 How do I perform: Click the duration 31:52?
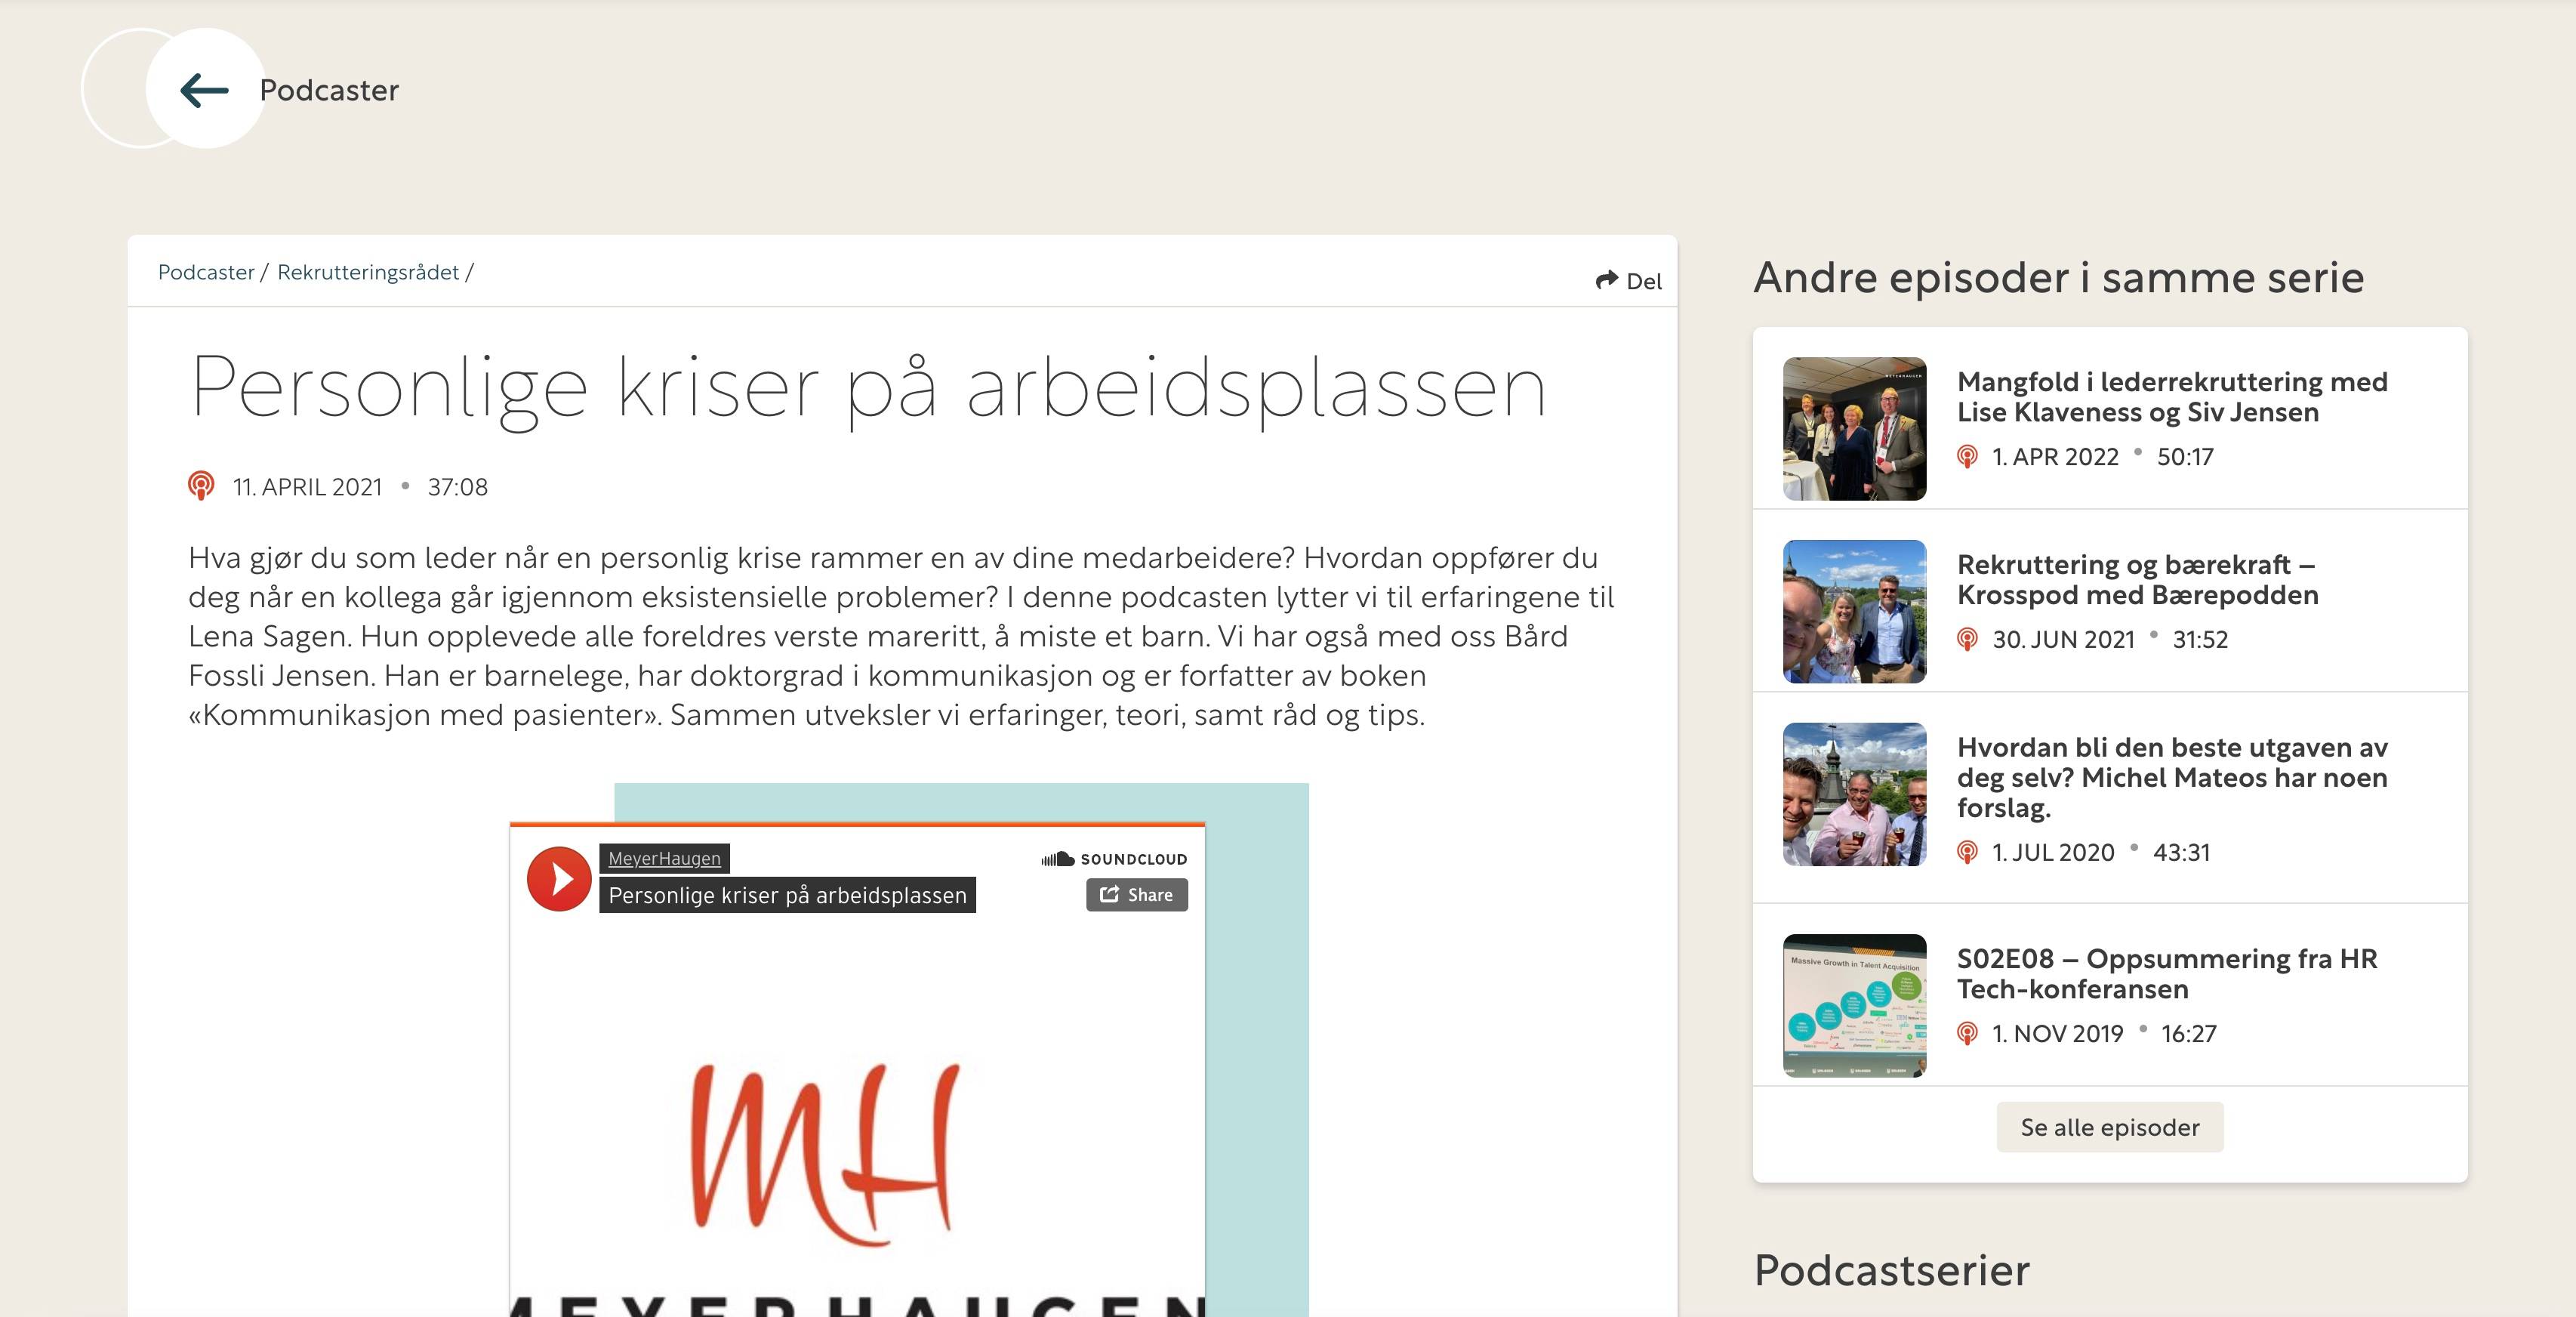tap(2200, 639)
